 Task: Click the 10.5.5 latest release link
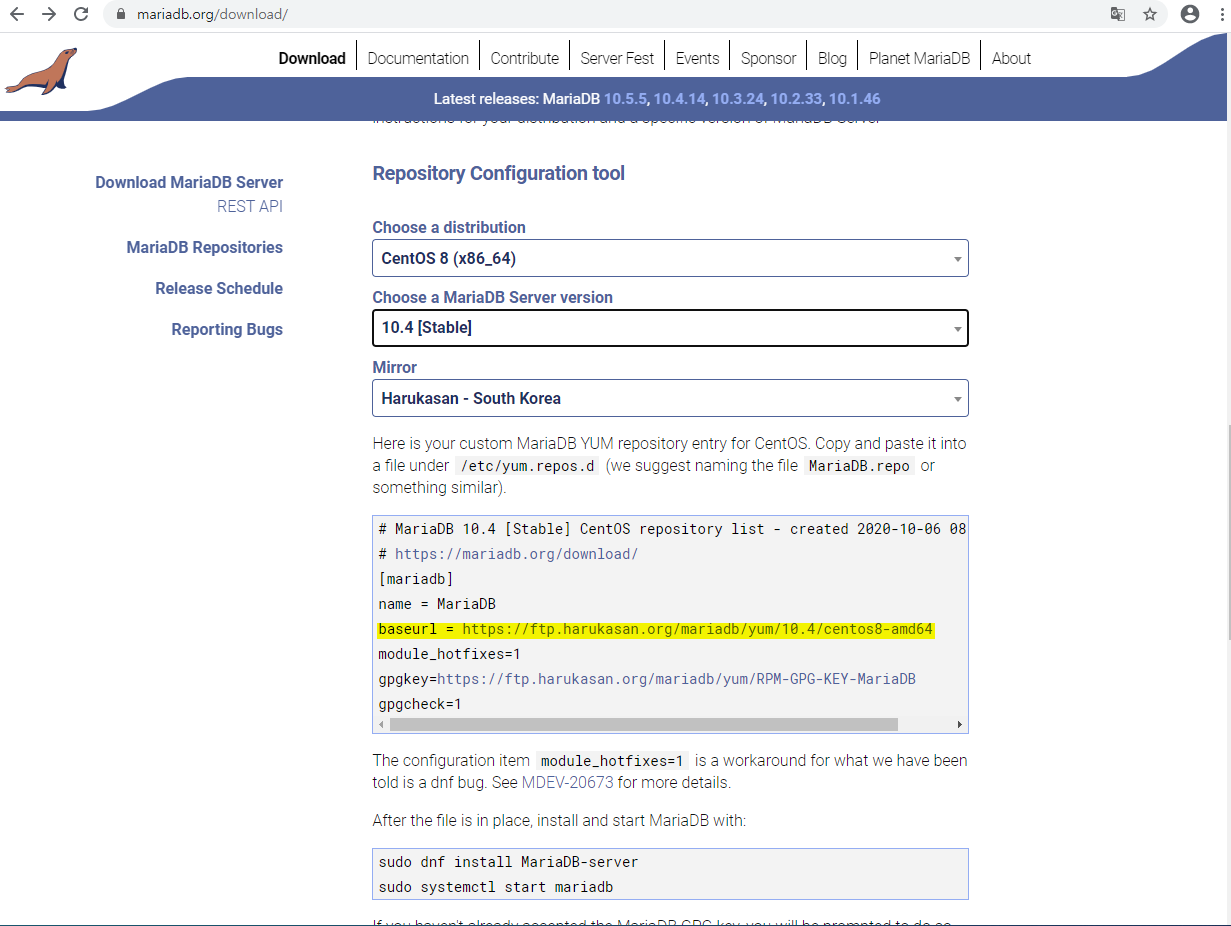[x=626, y=99]
